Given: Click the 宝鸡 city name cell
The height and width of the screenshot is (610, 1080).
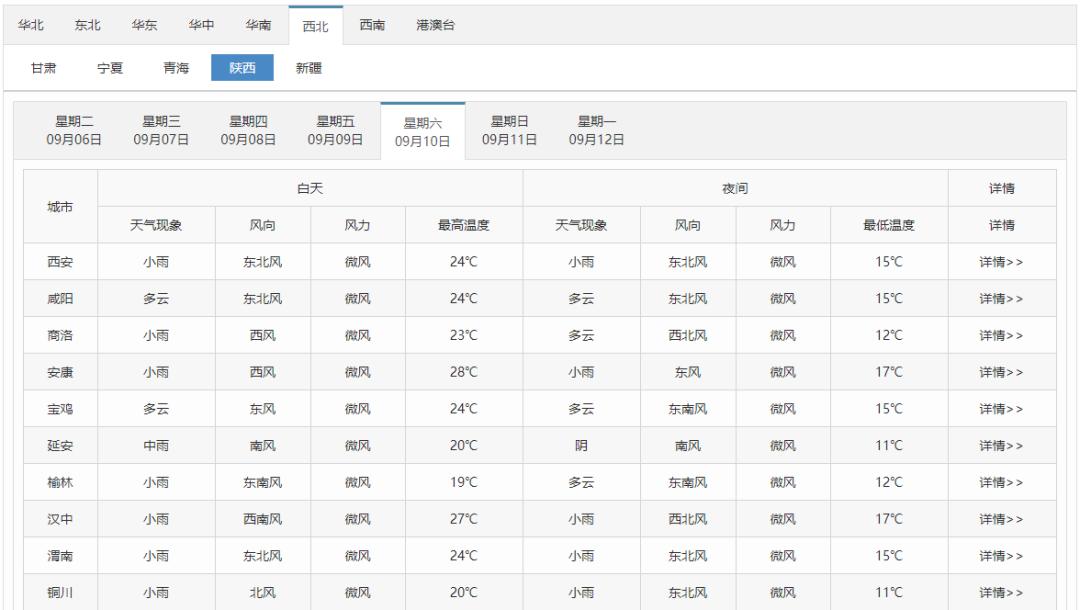Looking at the screenshot, I should (60, 409).
